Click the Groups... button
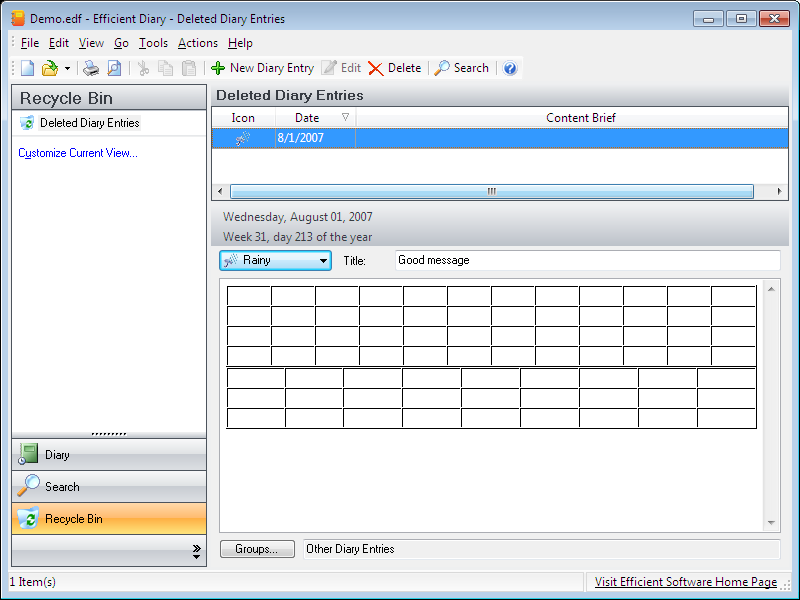The image size is (800, 600). click(257, 549)
